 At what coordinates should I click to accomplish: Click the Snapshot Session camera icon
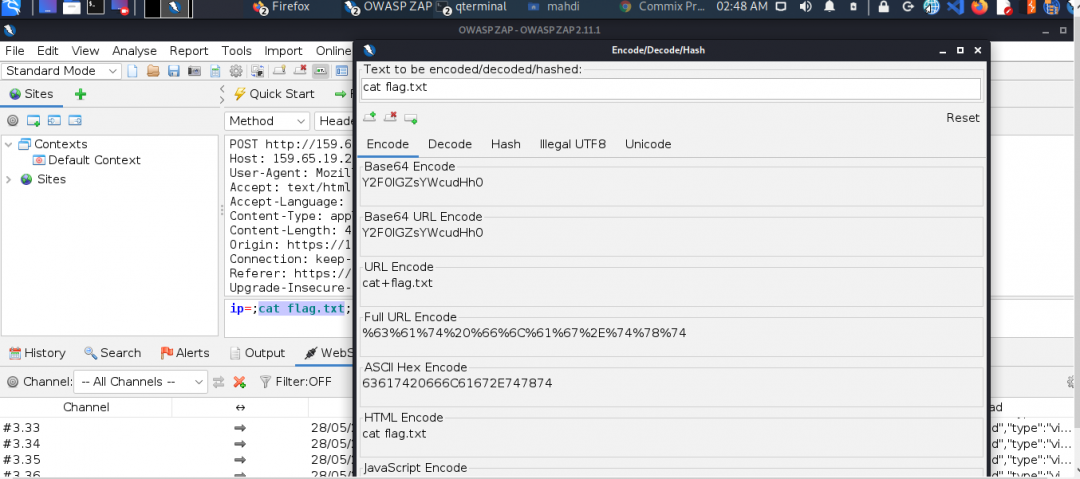pyautogui.click(x=194, y=71)
